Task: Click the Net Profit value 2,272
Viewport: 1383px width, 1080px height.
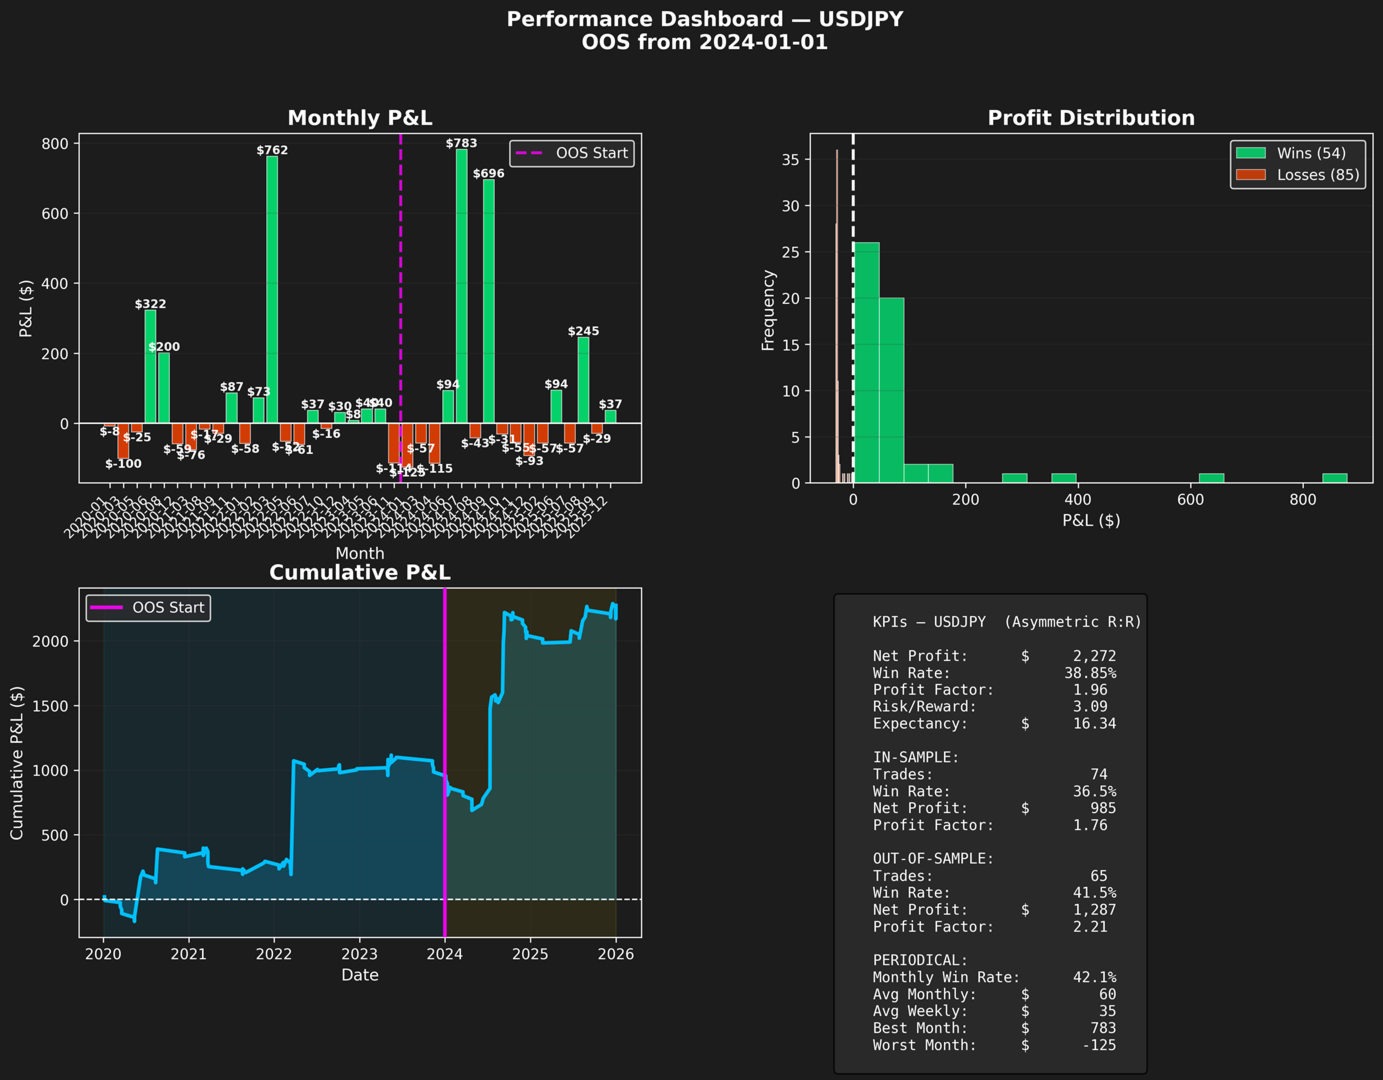Action: coord(1095,656)
